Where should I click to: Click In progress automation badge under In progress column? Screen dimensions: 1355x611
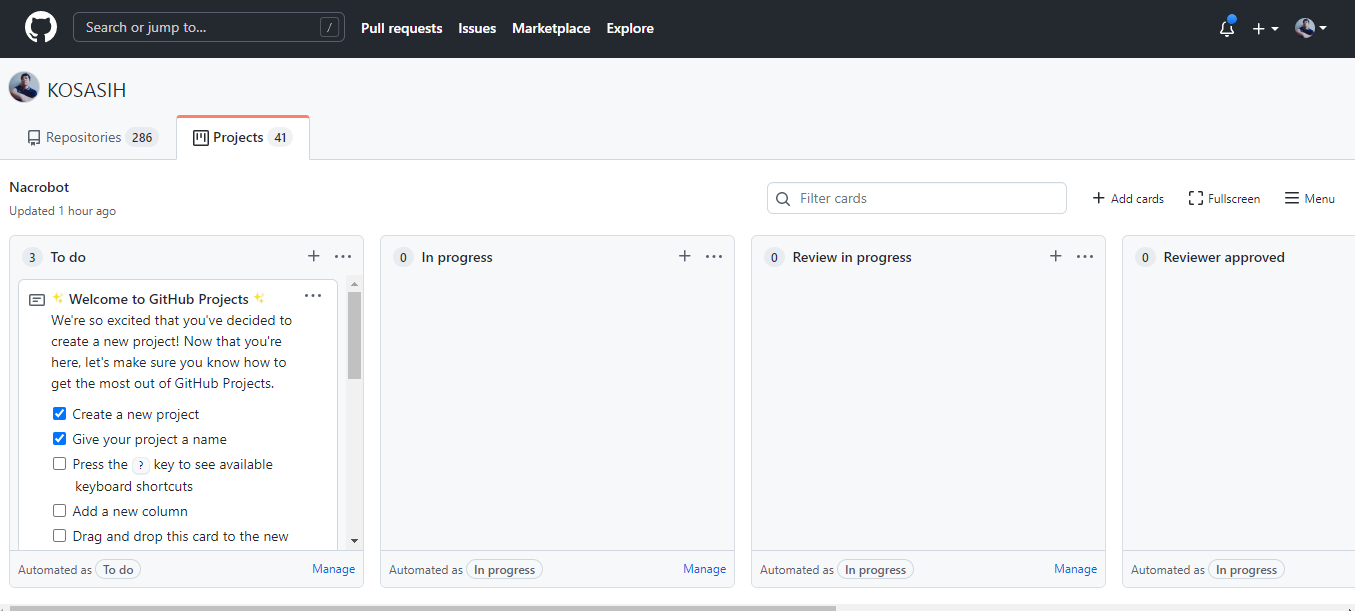504,570
